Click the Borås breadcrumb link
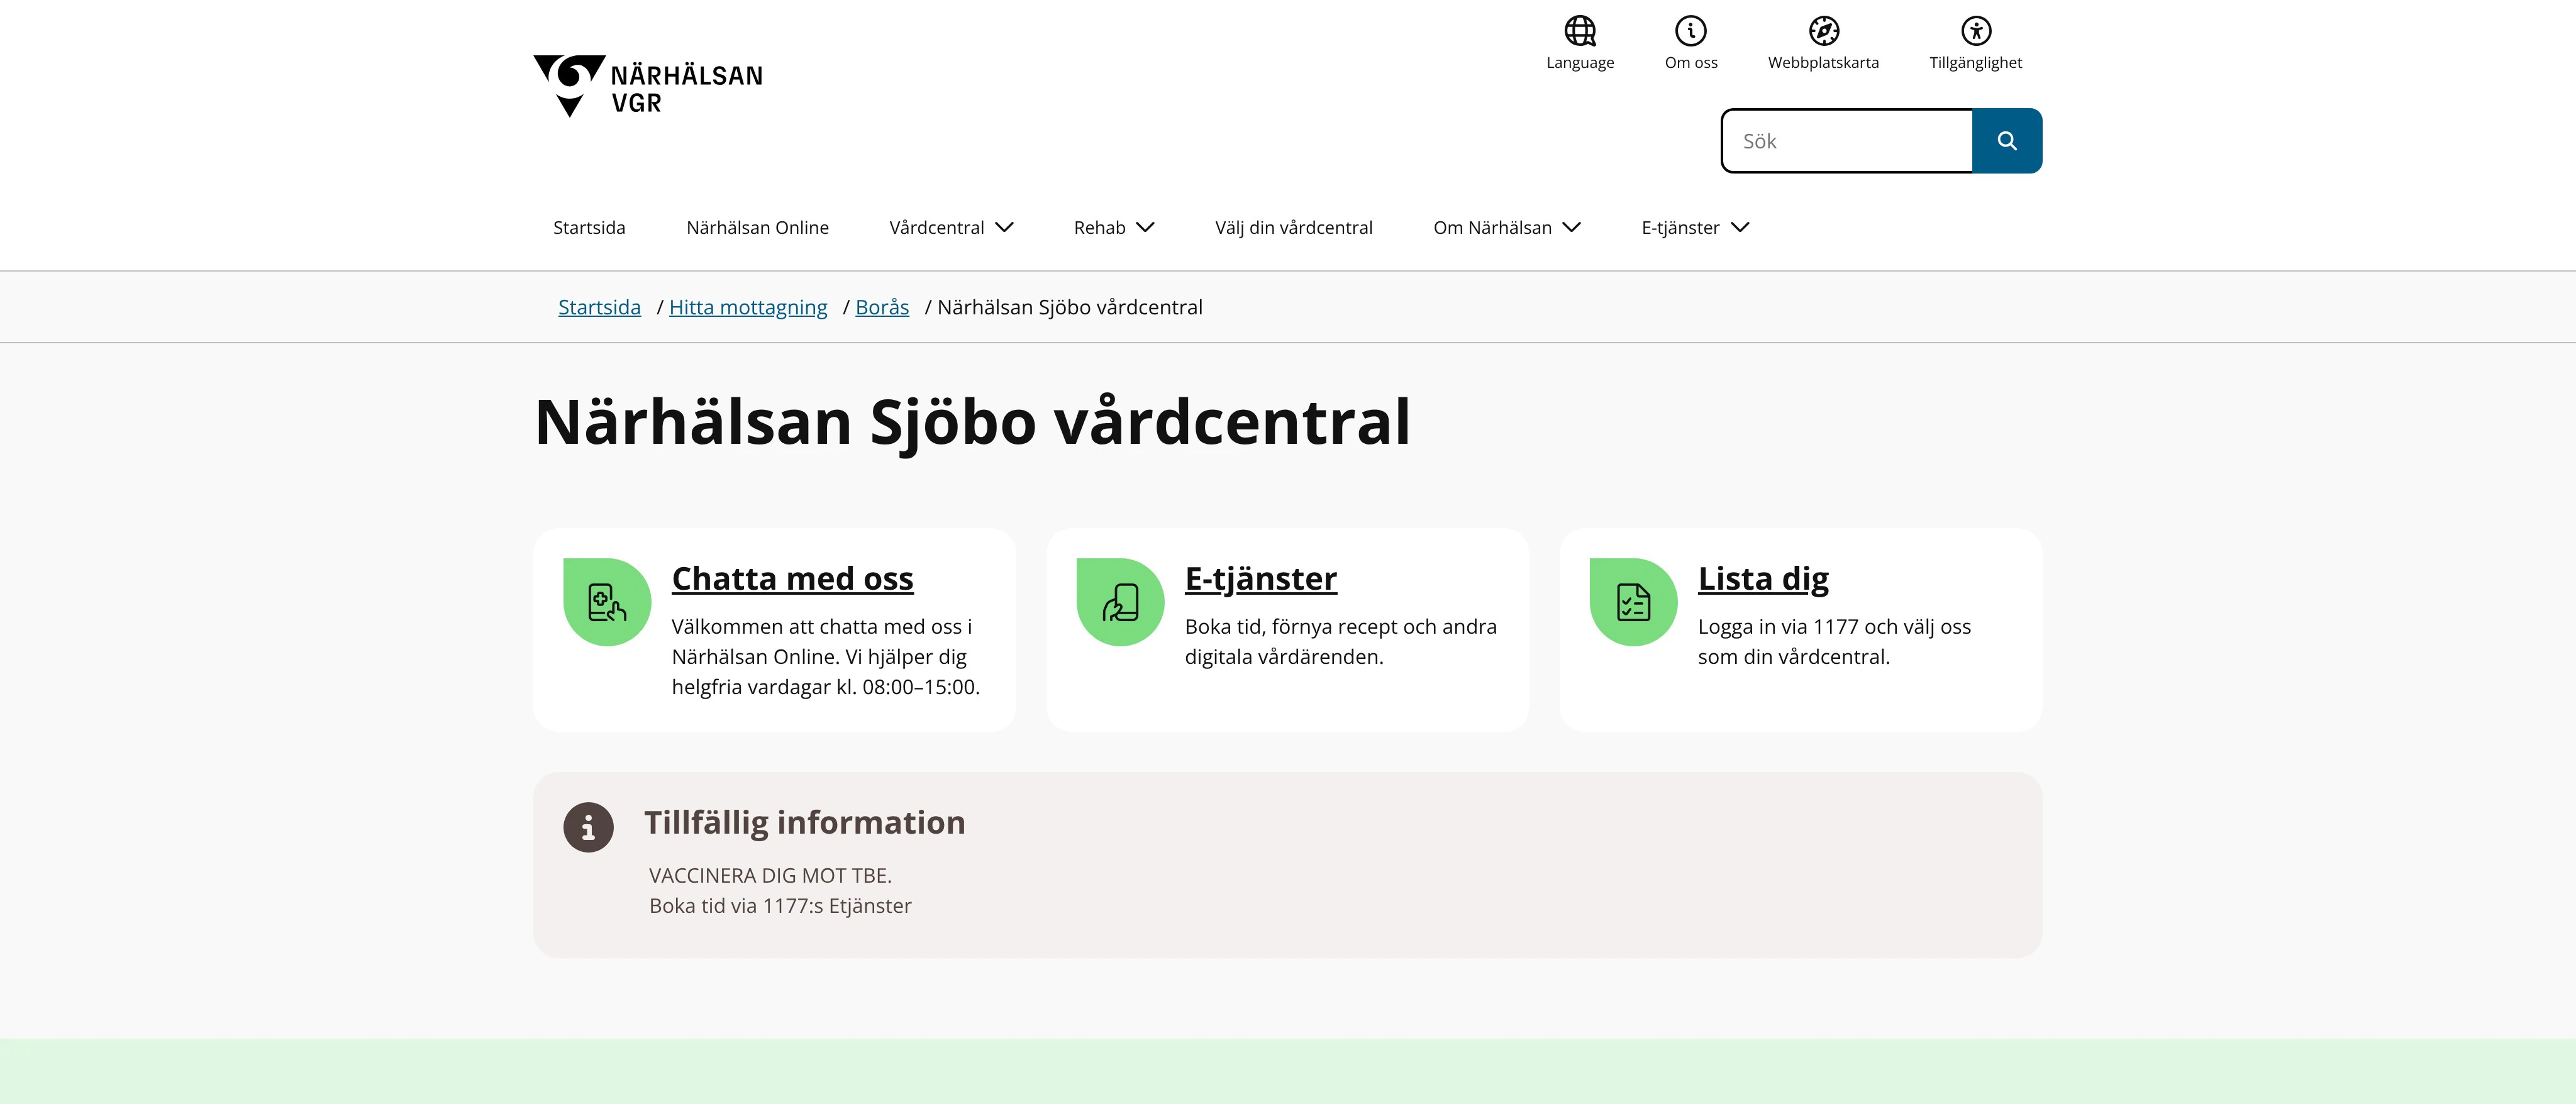This screenshot has height=1104, width=2576. coord(882,307)
